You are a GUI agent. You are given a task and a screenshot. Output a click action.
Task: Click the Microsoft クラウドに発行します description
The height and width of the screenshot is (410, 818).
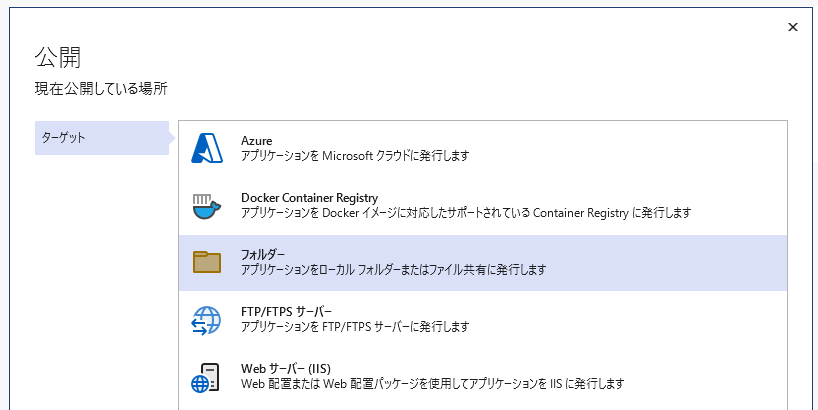(x=355, y=155)
